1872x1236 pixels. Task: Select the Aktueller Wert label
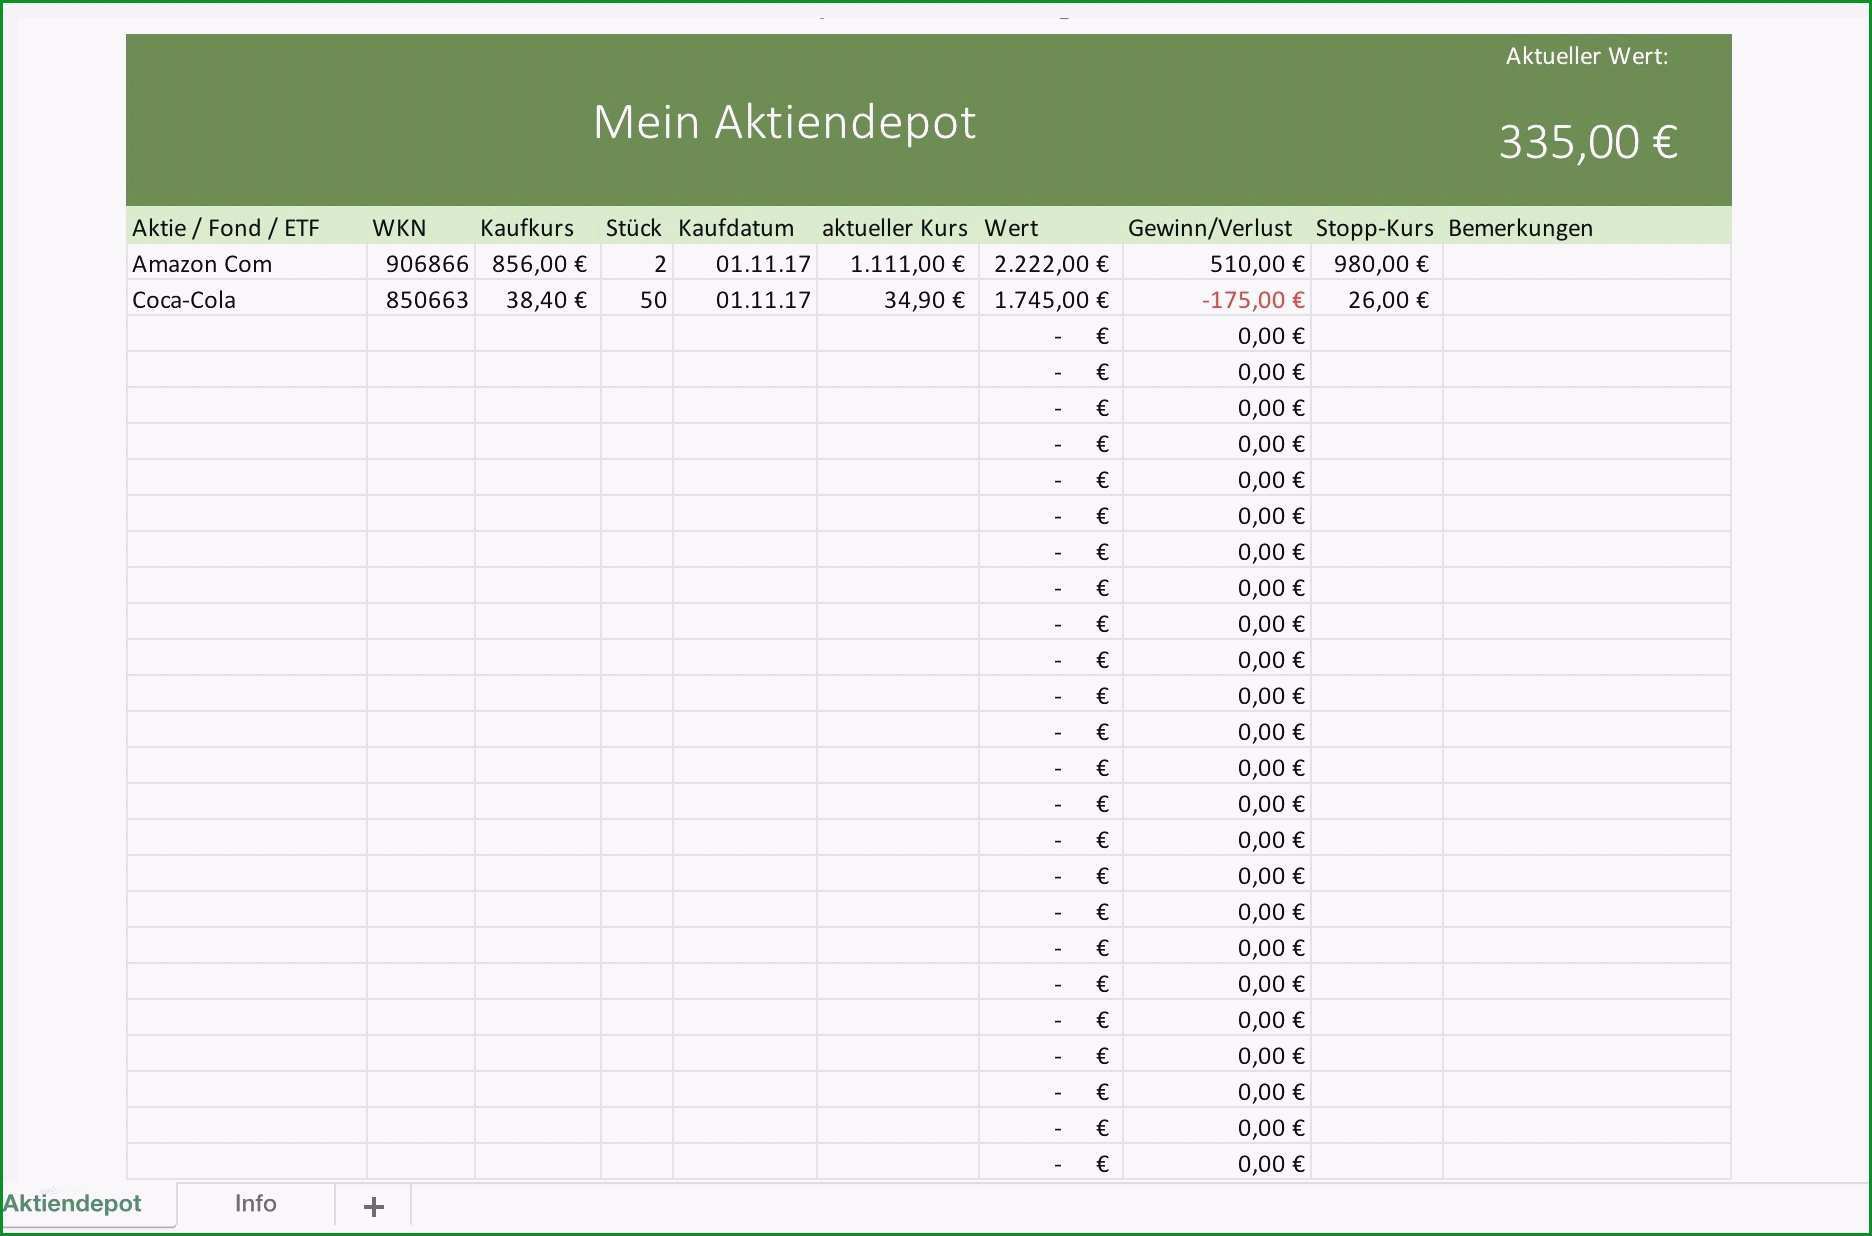pyautogui.click(x=1587, y=56)
